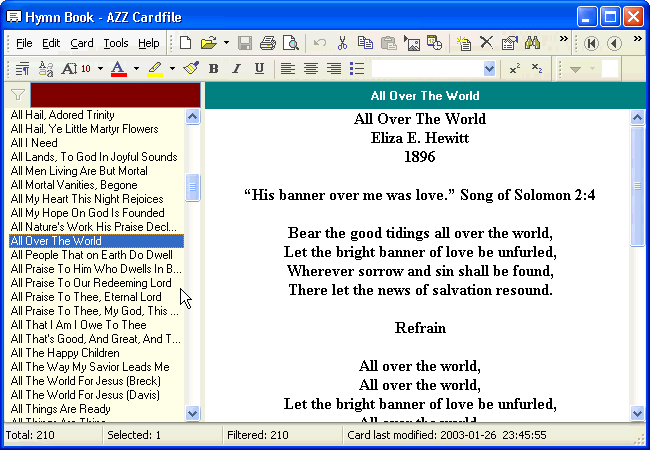Viewport: 650px width, 450px height.
Task: Delete the card with the X icon
Action: pyautogui.click(x=486, y=43)
